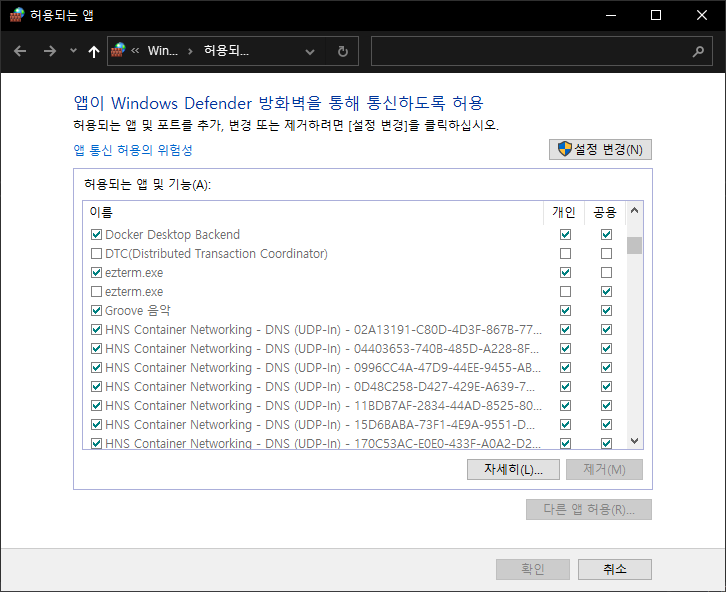Toggle Docker Desktop Backend 개인 checkbox
Viewport: 726px width, 592px height.
pyautogui.click(x=565, y=235)
